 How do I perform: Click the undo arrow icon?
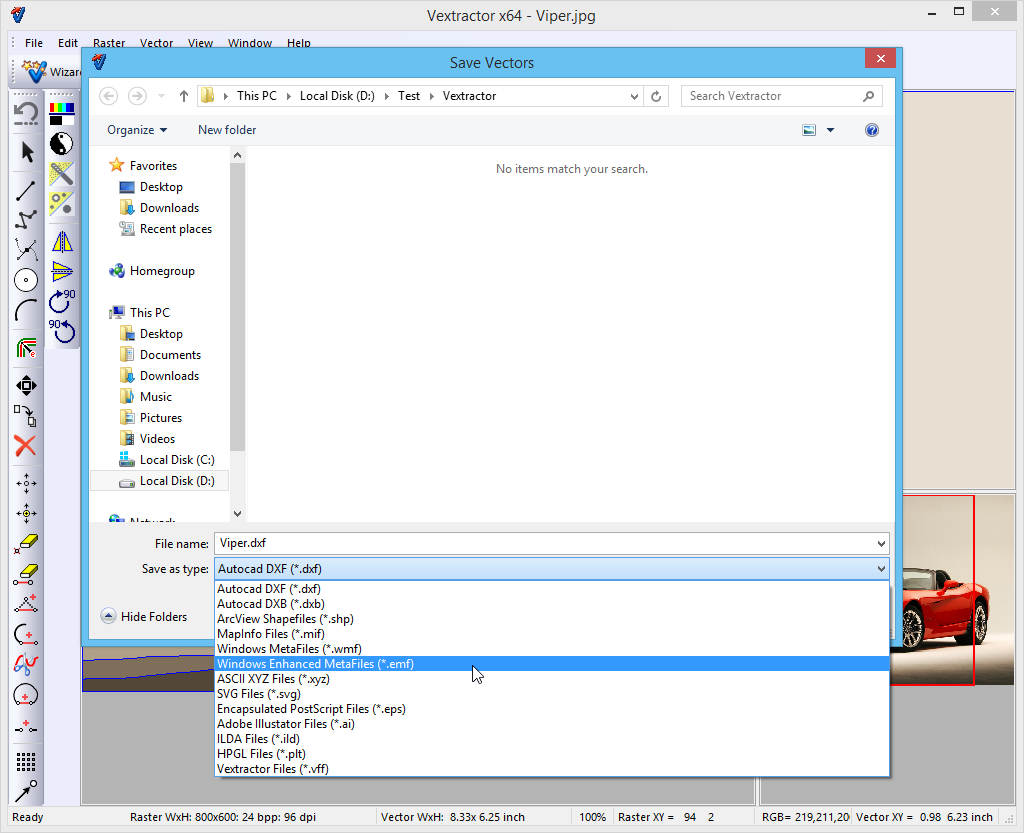pyautogui.click(x=27, y=113)
